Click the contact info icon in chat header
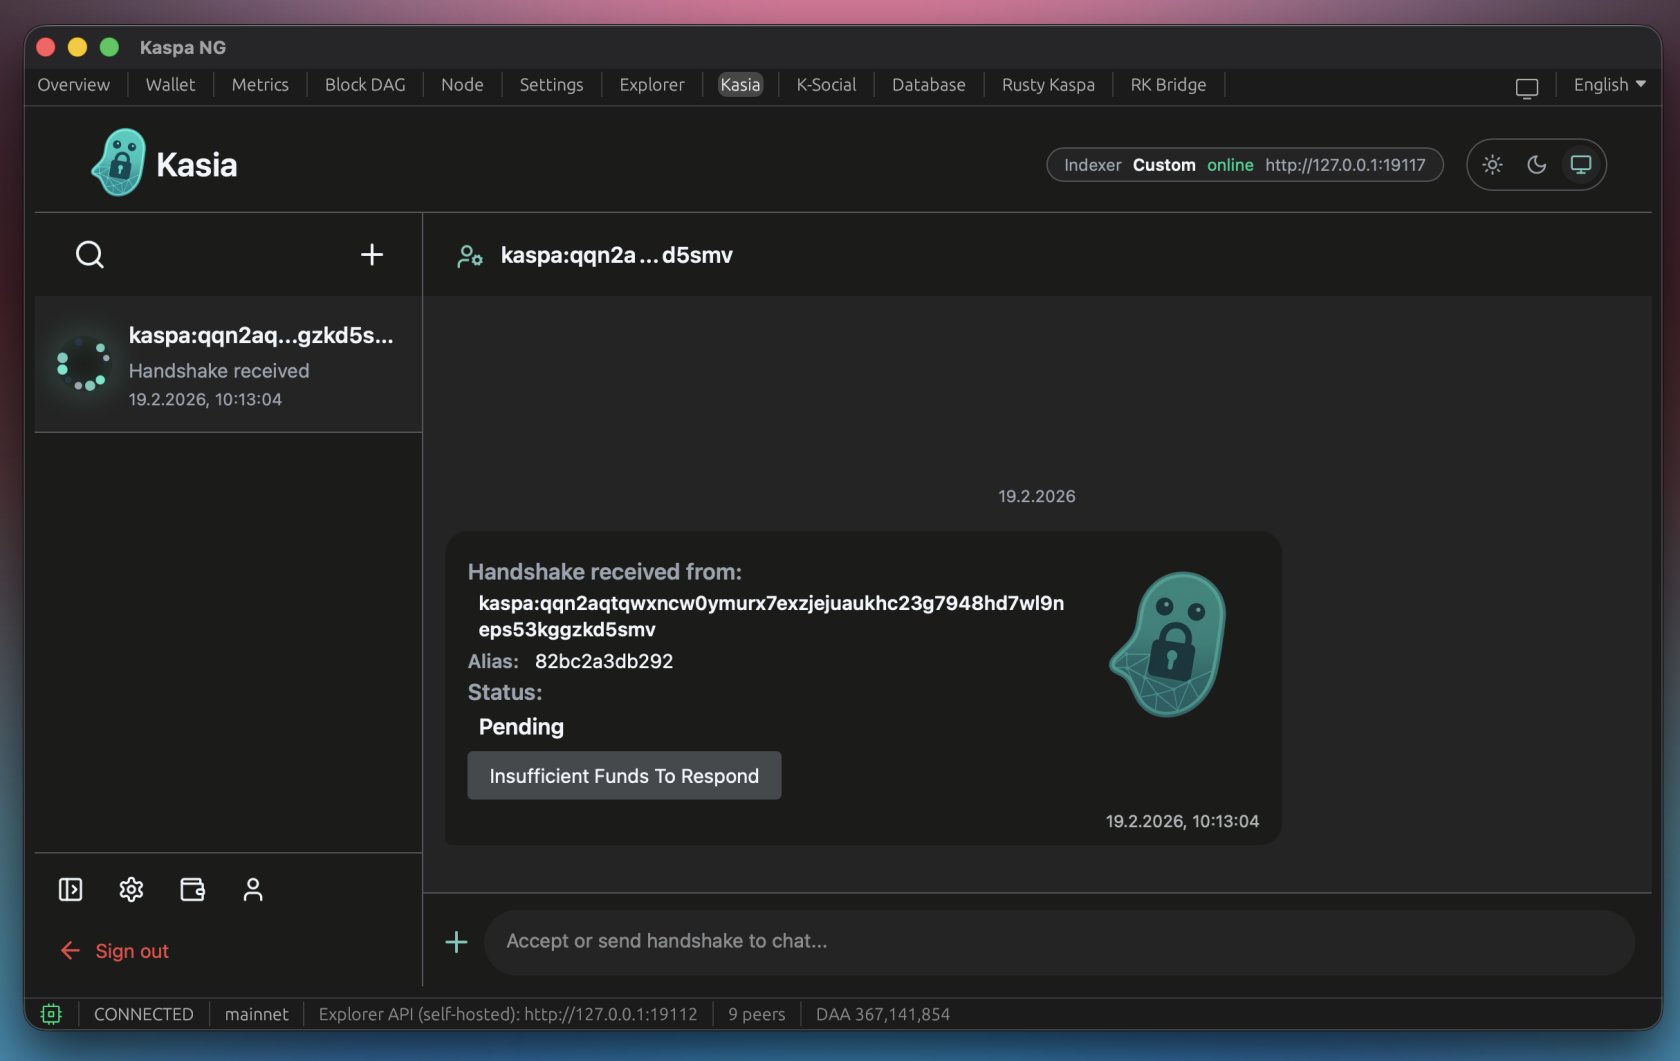Screen dimensions: 1680x1061 470,256
